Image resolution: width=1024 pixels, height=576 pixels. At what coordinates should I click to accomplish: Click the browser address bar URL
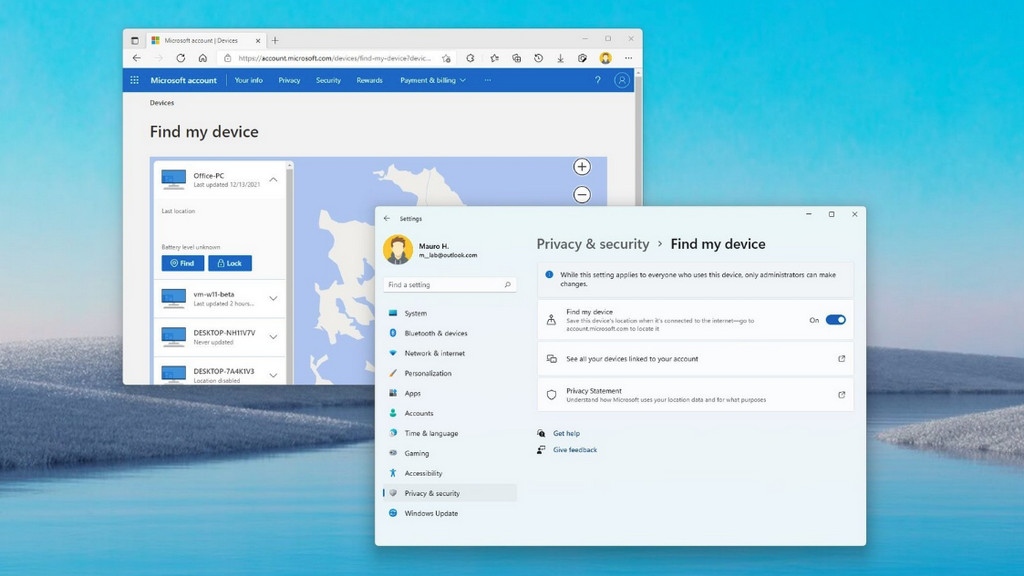(334, 58)
